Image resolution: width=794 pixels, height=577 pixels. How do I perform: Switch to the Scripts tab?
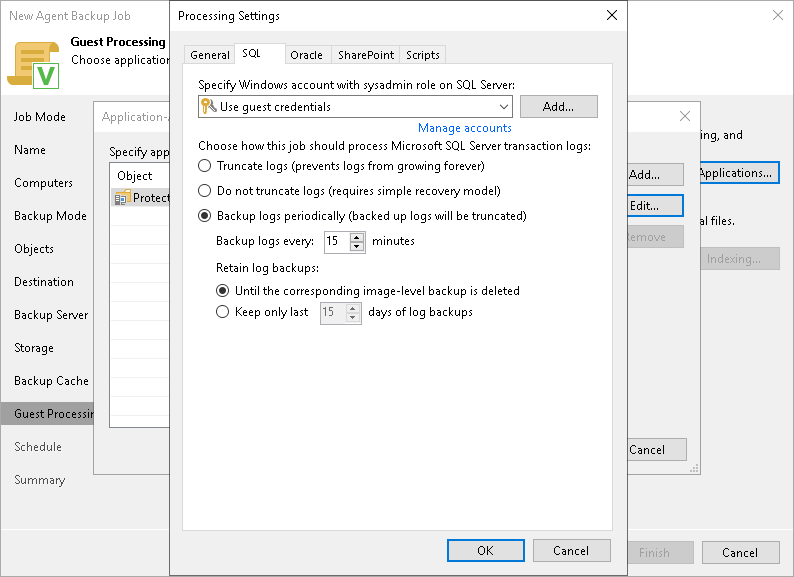point(423,55)
